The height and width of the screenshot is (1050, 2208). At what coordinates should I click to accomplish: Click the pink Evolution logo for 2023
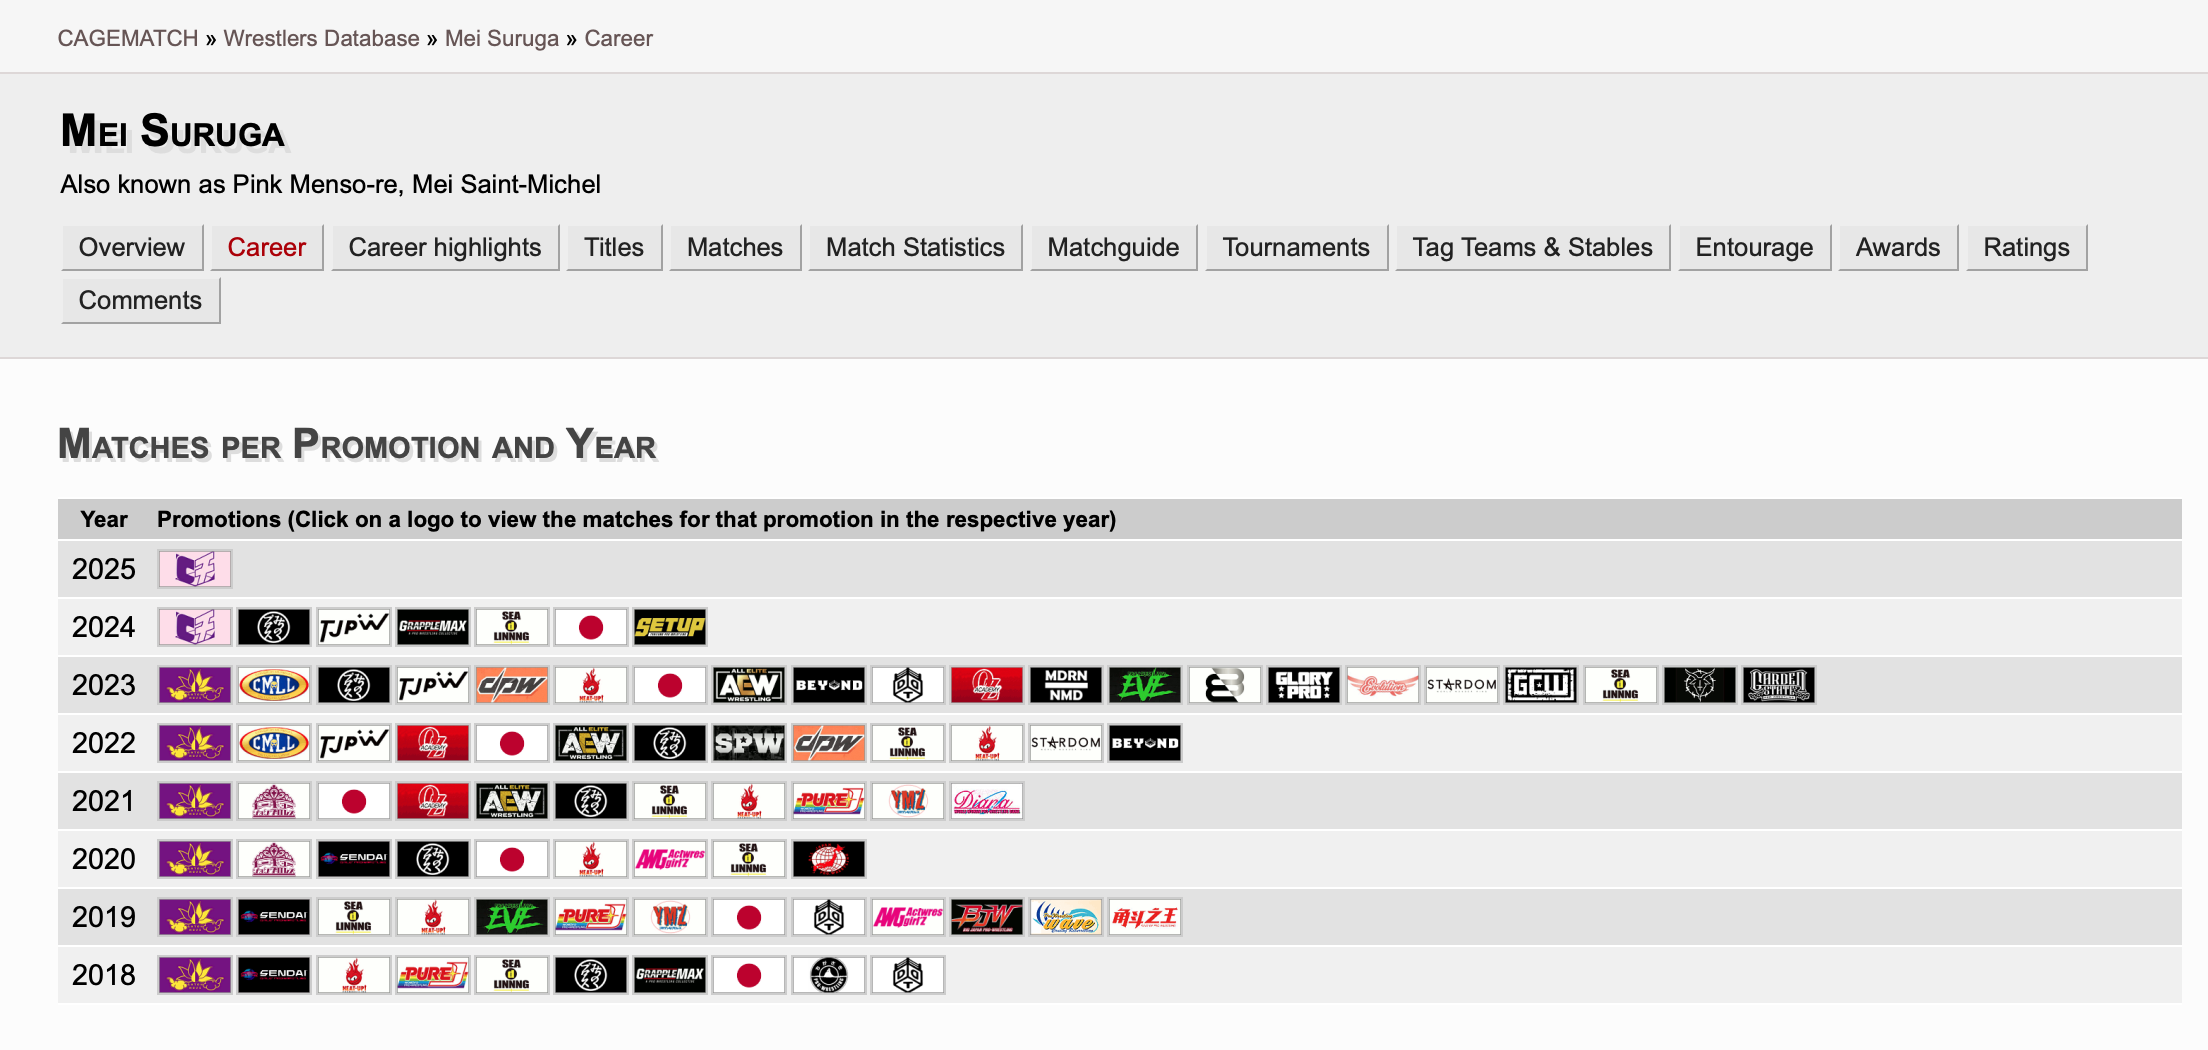pos(1383,685)
